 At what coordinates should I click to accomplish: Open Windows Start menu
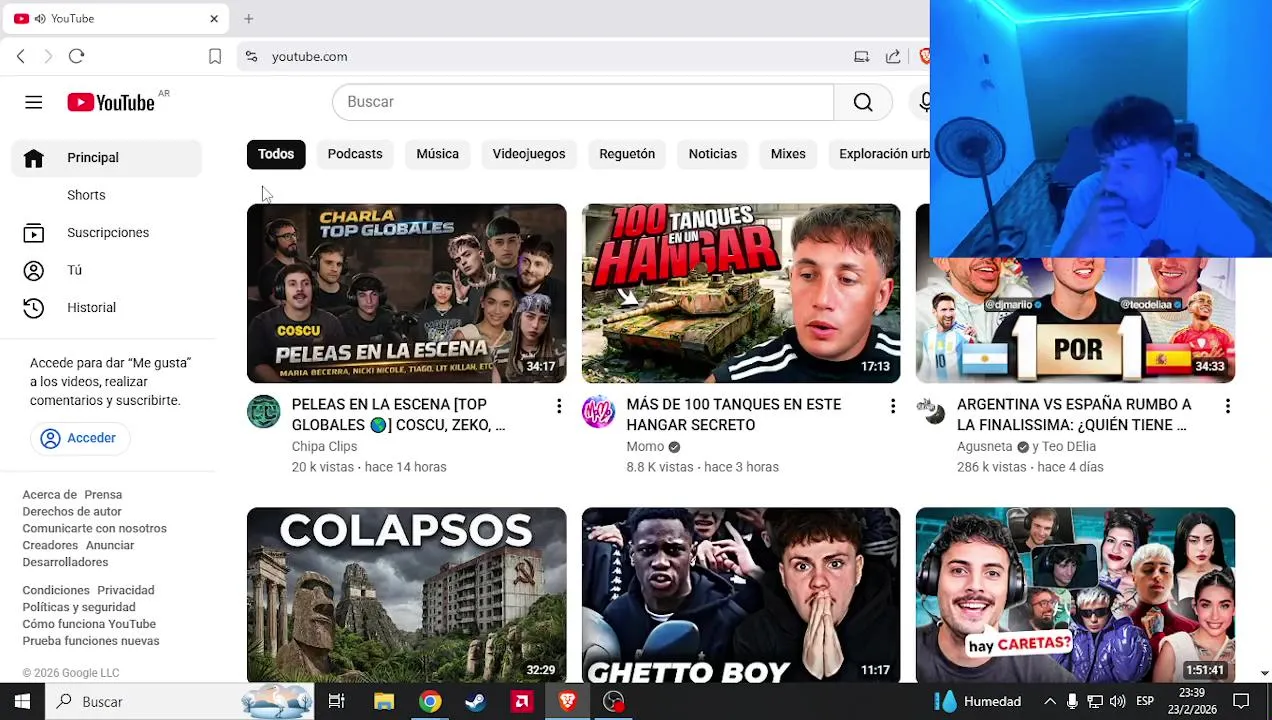(22, 702)
